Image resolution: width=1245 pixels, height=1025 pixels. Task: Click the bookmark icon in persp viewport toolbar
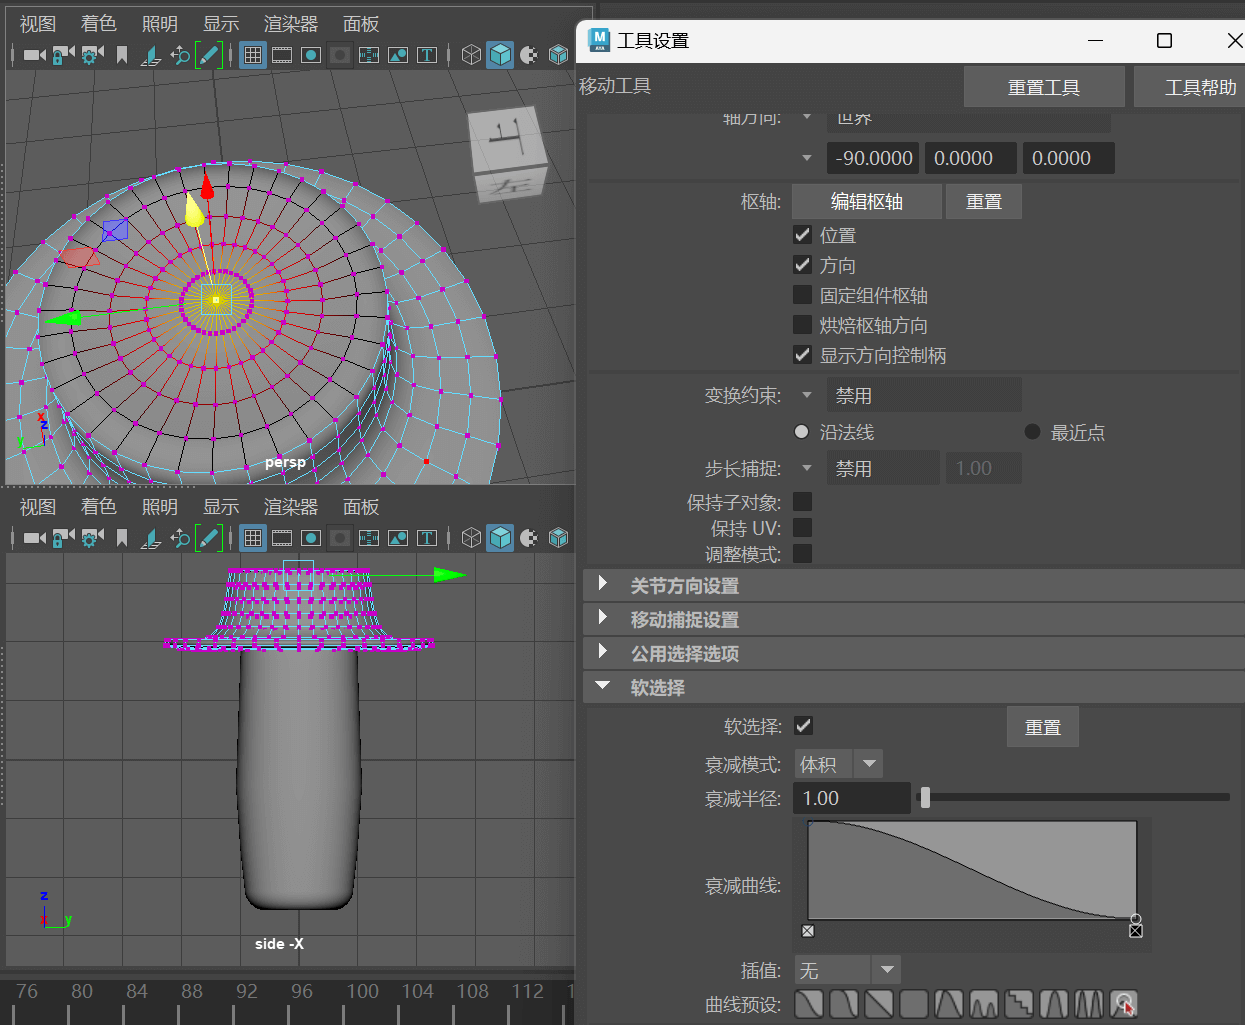coord(122,55)
